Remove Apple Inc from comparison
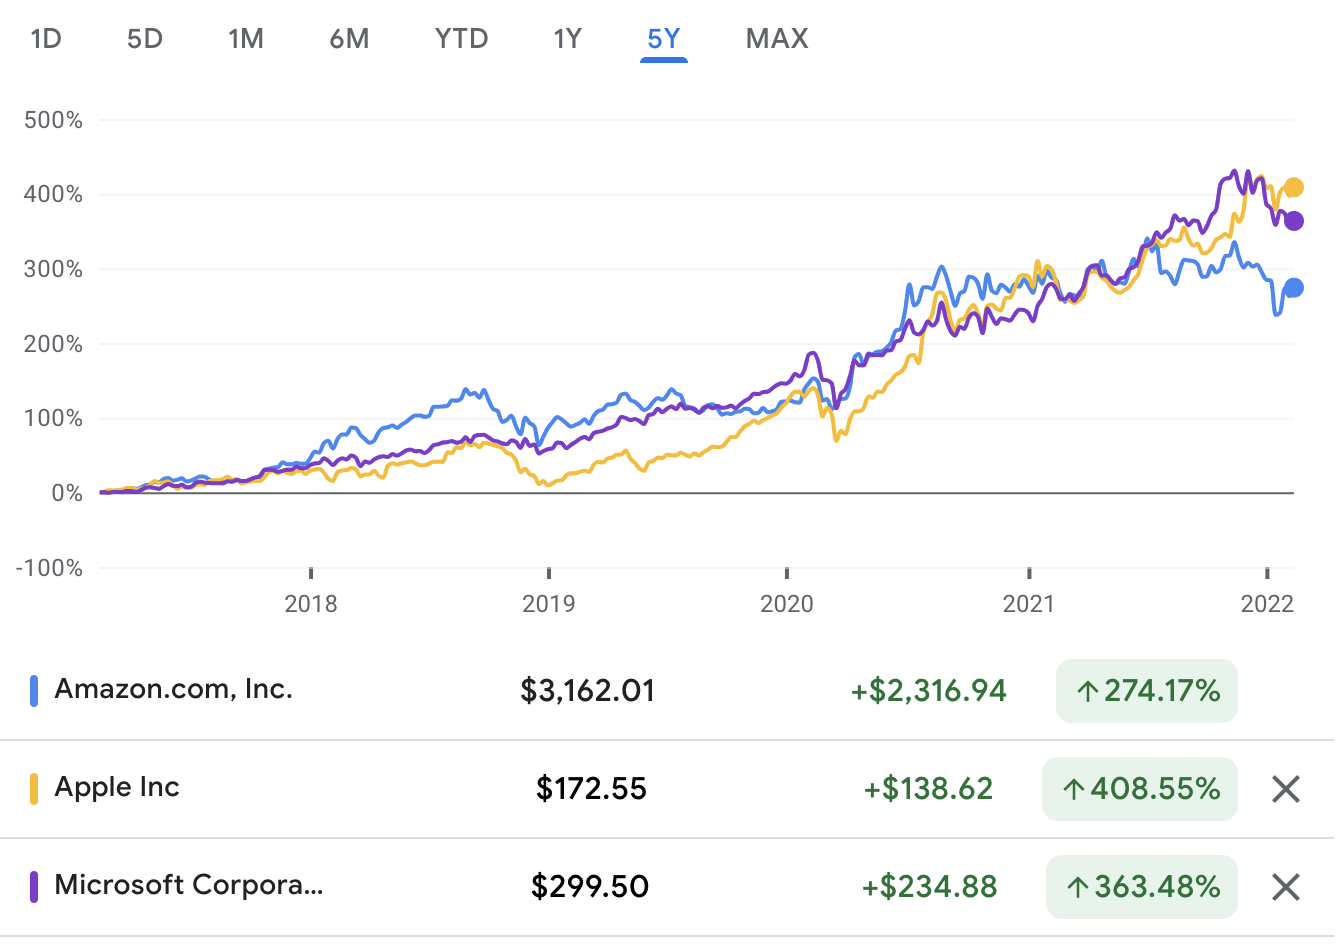 pyautogui.click(x=1285, y=789)
